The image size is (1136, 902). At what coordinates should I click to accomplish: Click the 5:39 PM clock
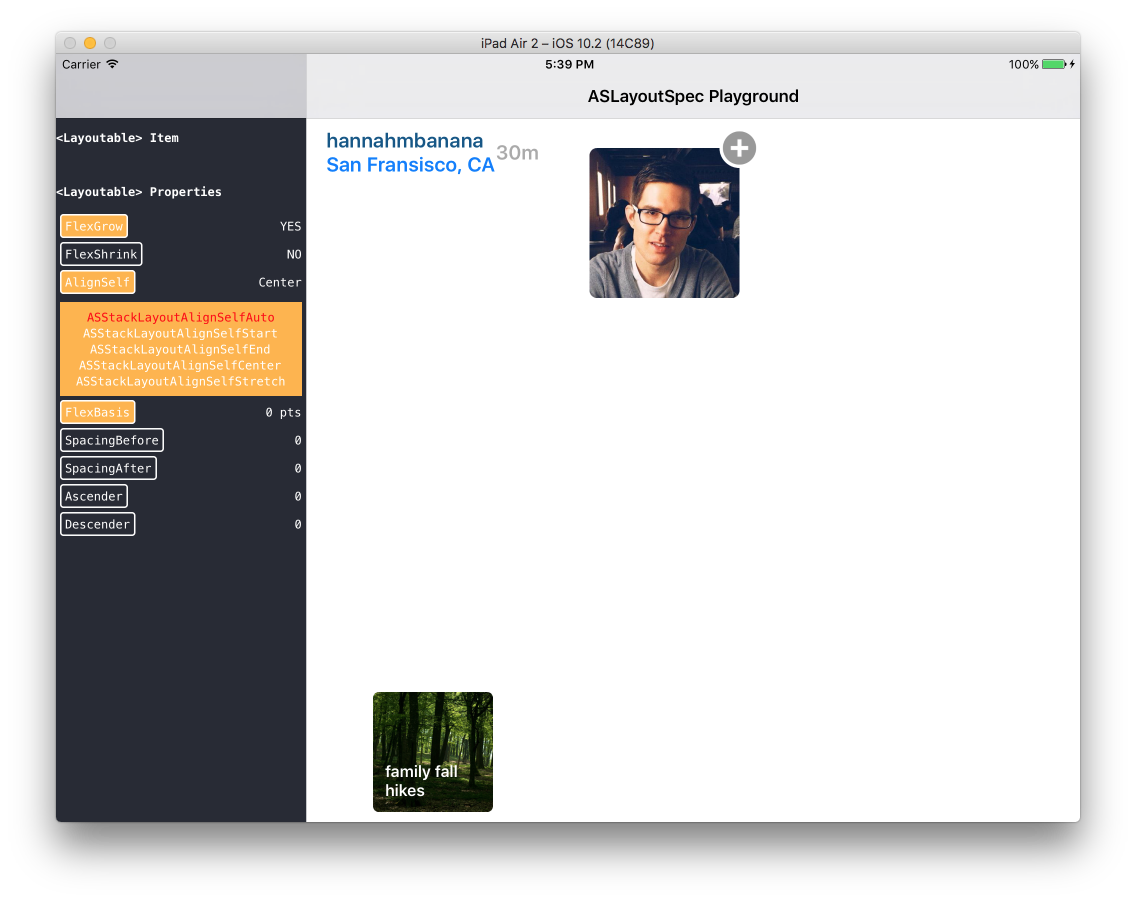coord(569,64)
